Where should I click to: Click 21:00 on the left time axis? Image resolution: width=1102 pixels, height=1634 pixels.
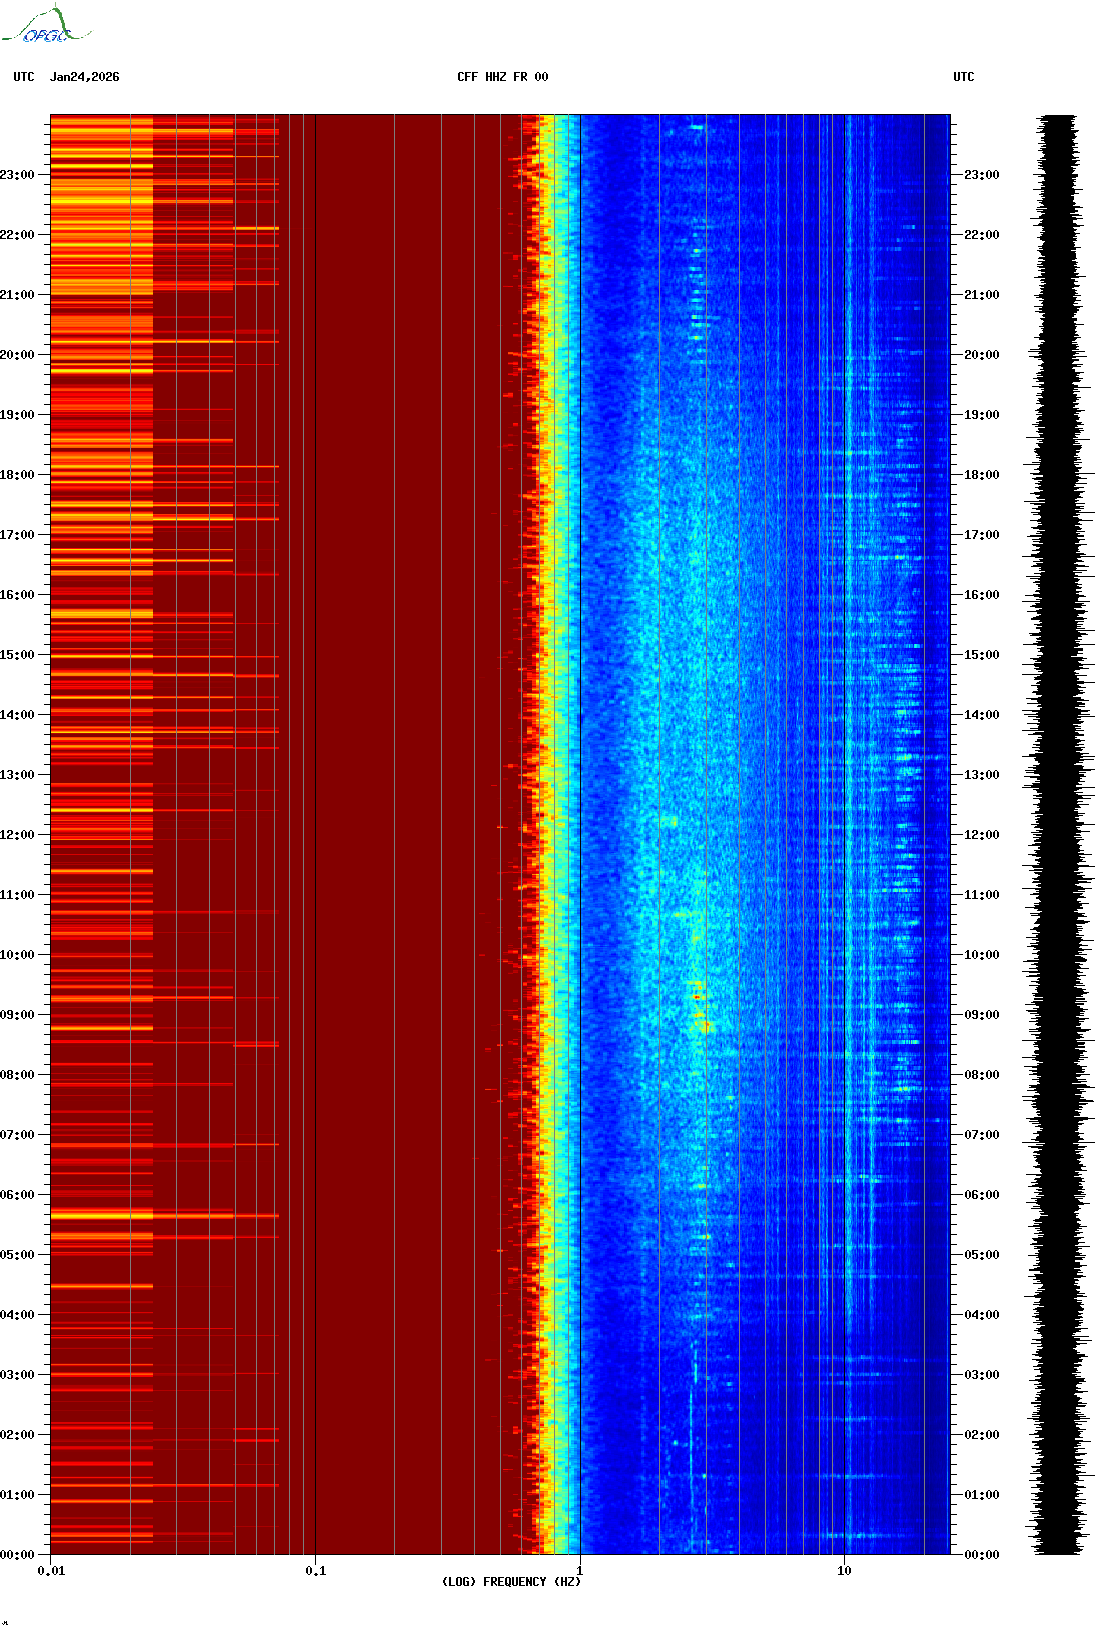coord(17,295)
